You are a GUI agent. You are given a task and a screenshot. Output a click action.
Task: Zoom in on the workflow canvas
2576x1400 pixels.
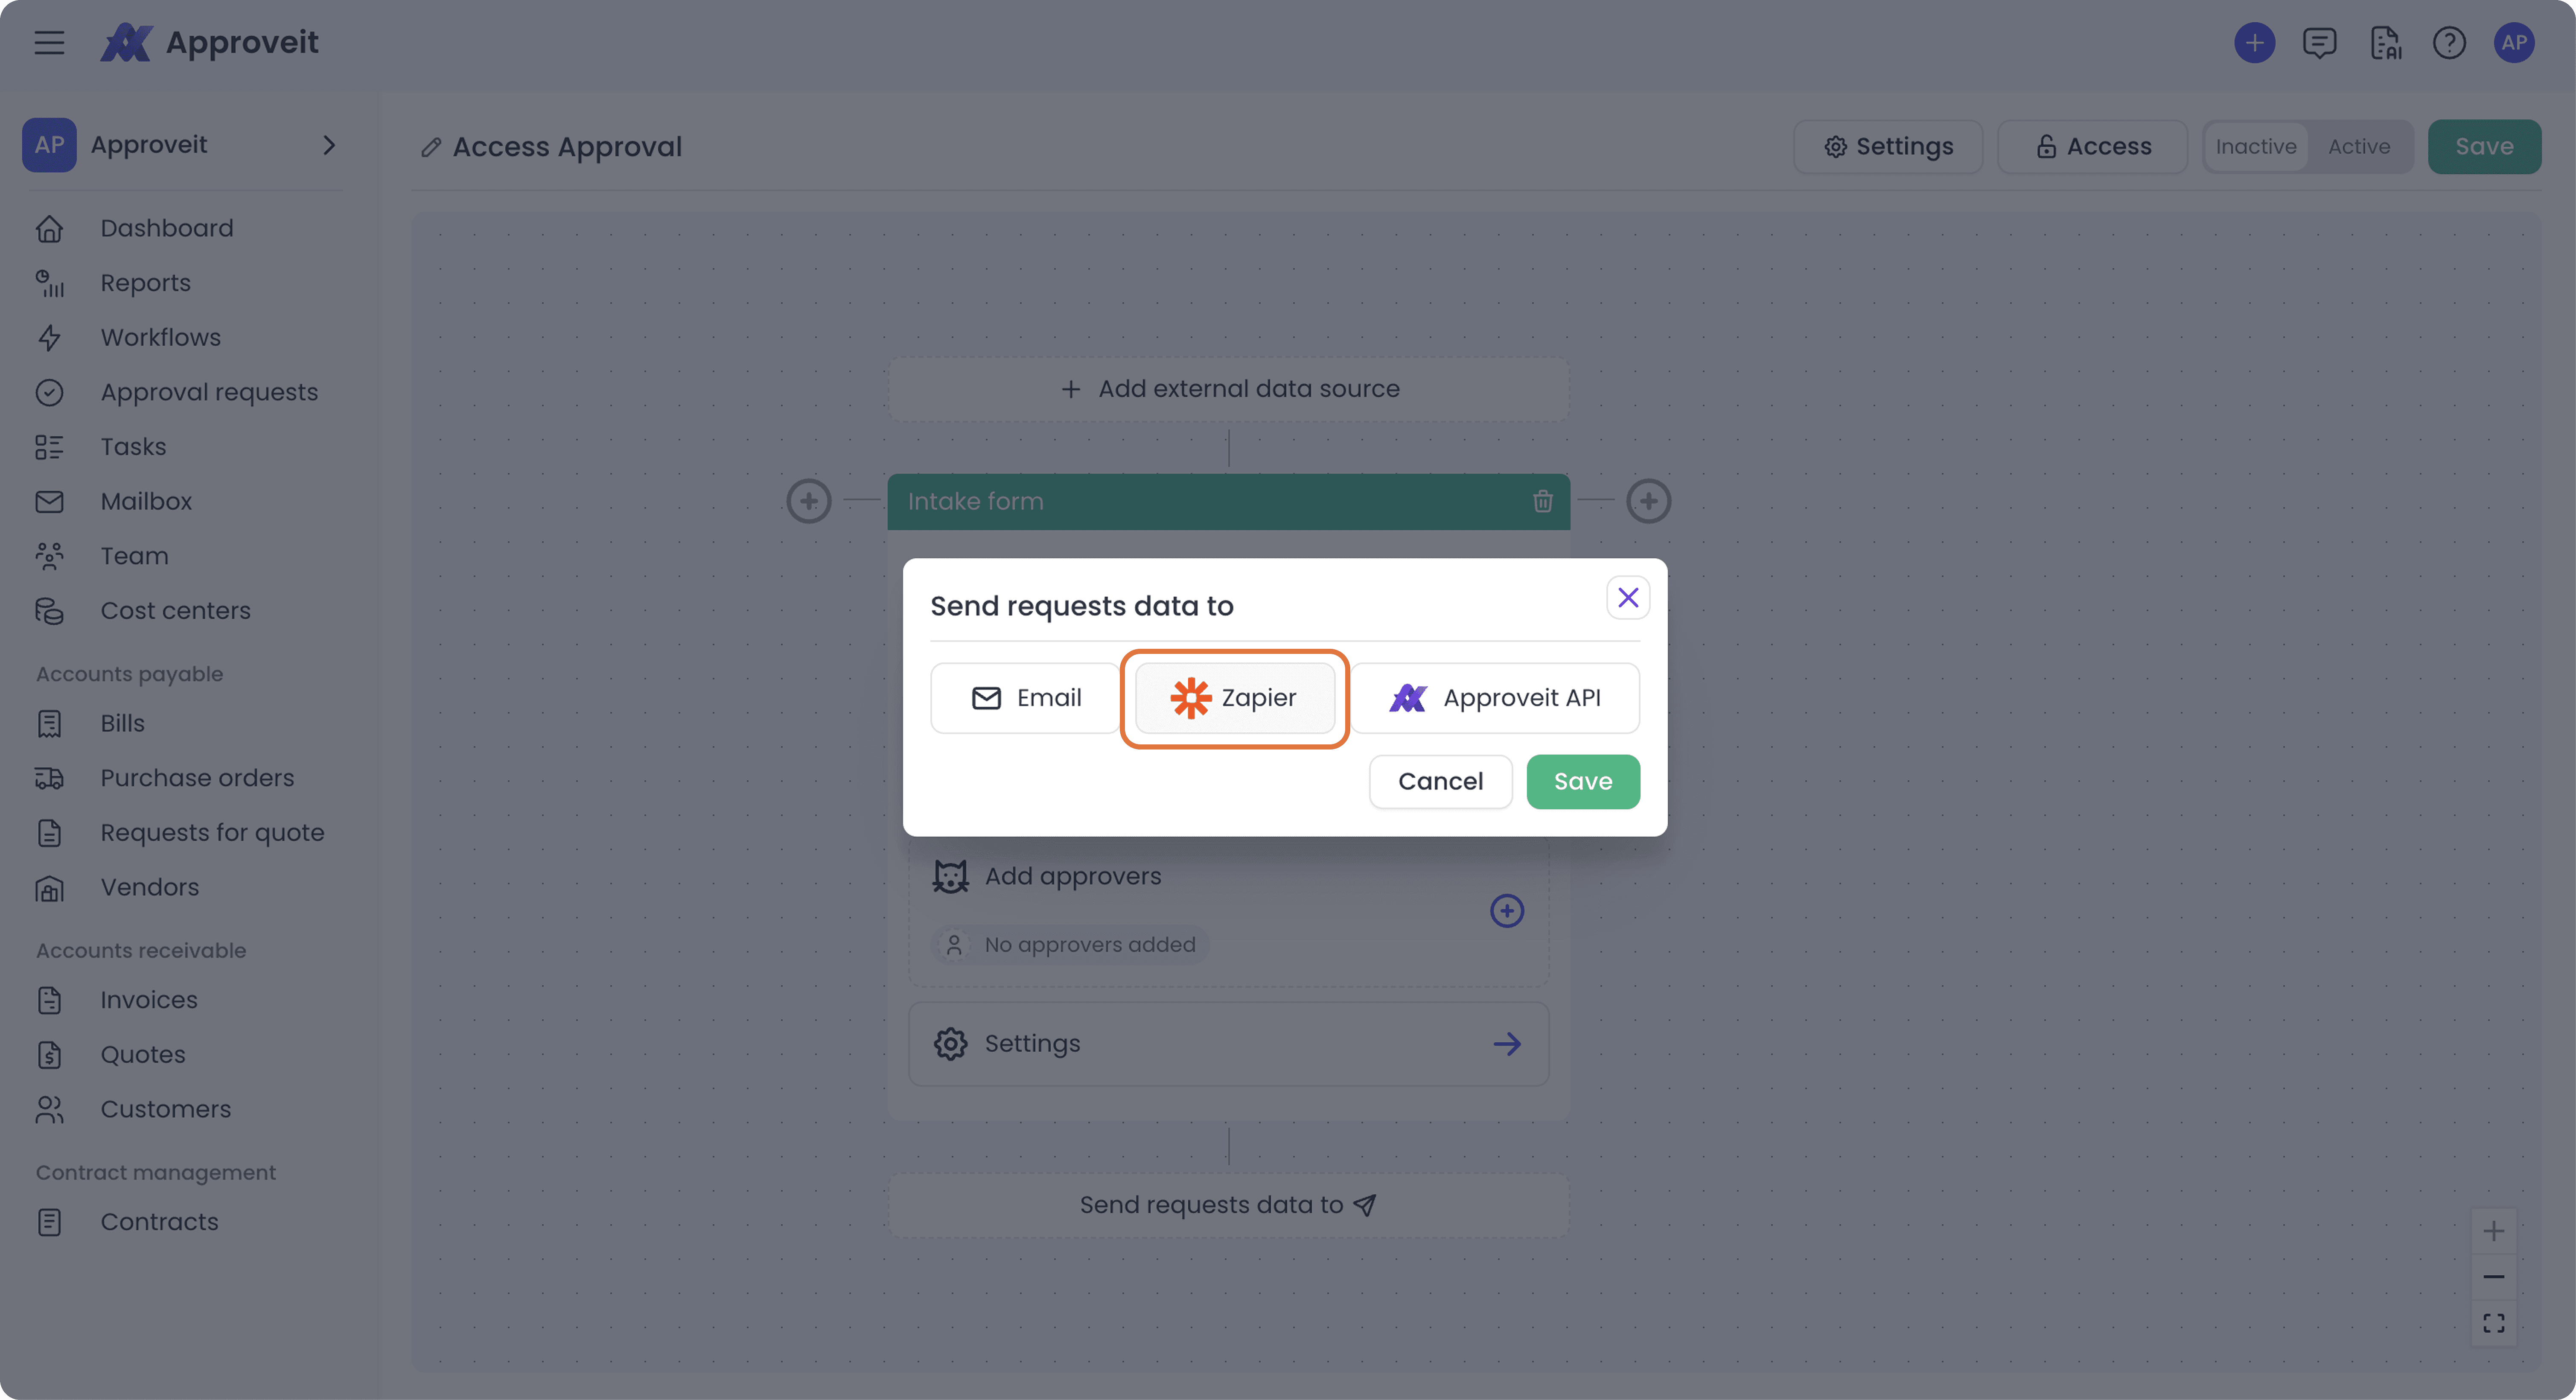coord(2494,1231)
